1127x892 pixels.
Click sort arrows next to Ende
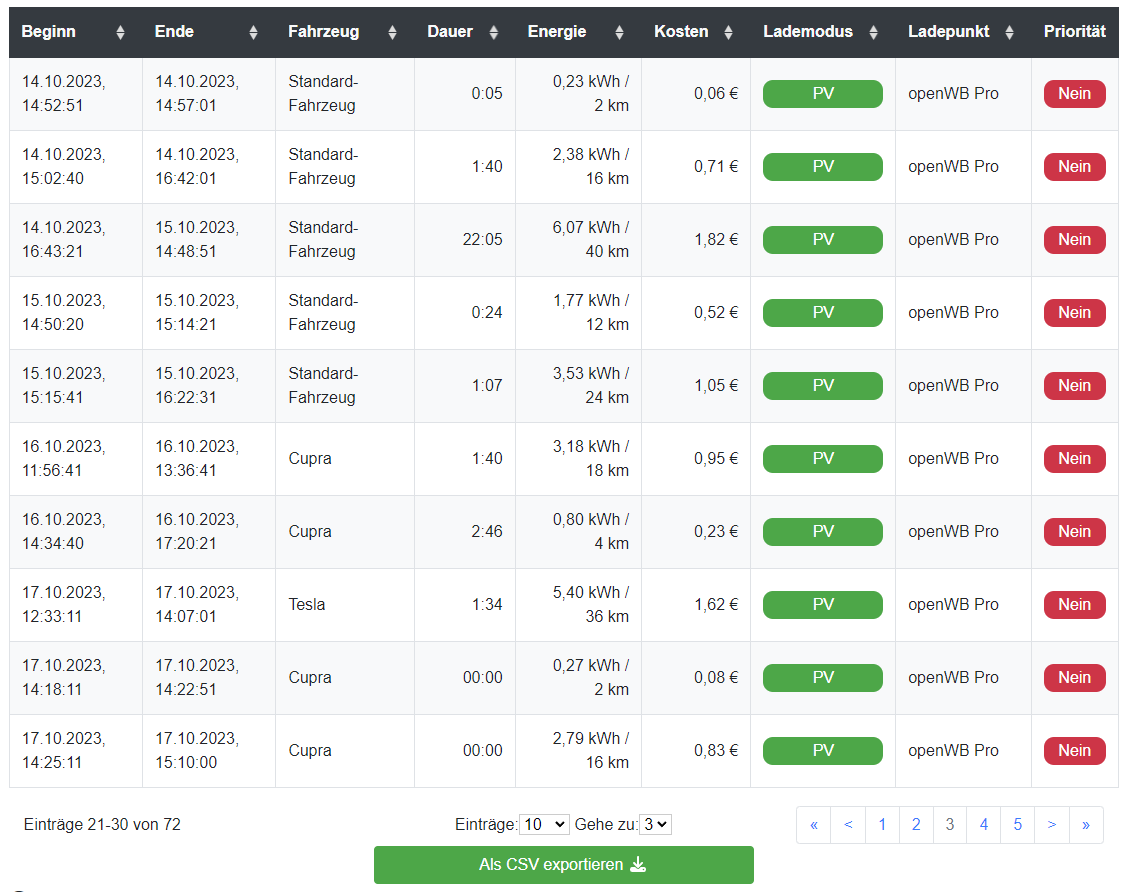[253, 32]
